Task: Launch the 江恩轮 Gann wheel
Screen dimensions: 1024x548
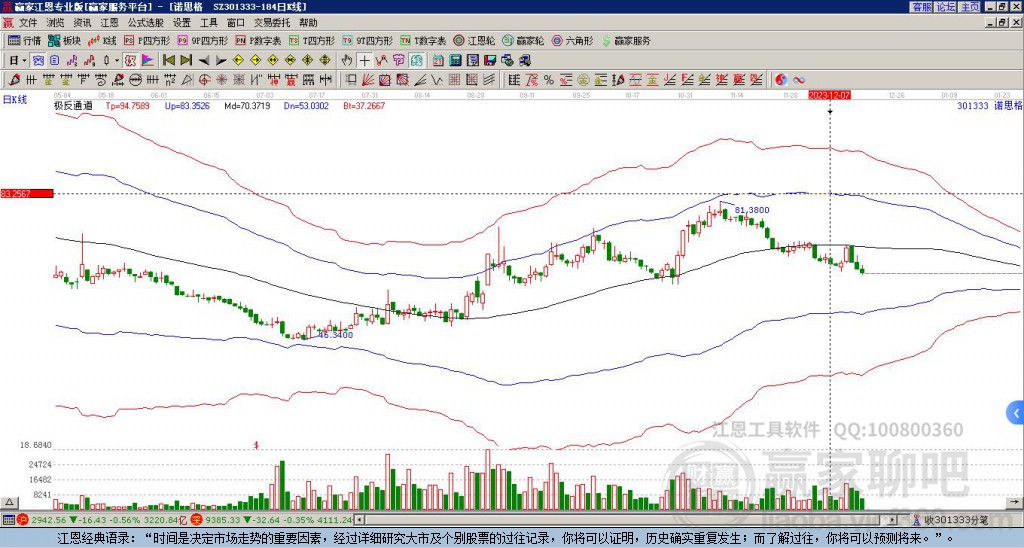Action: pos(474,40)
